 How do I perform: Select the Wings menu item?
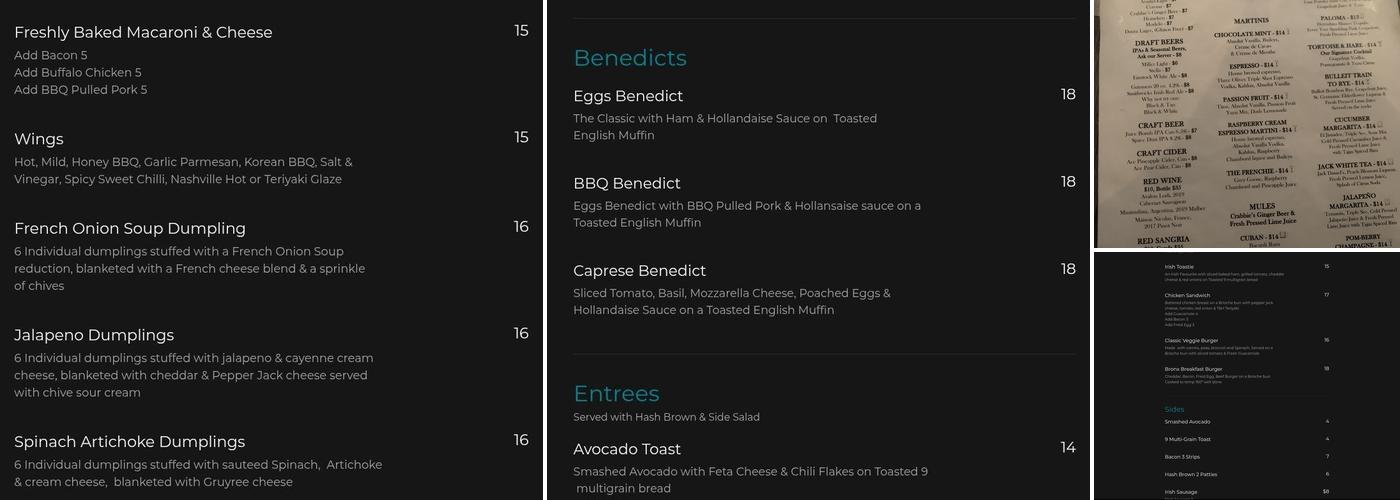click(x=39, y=139)
